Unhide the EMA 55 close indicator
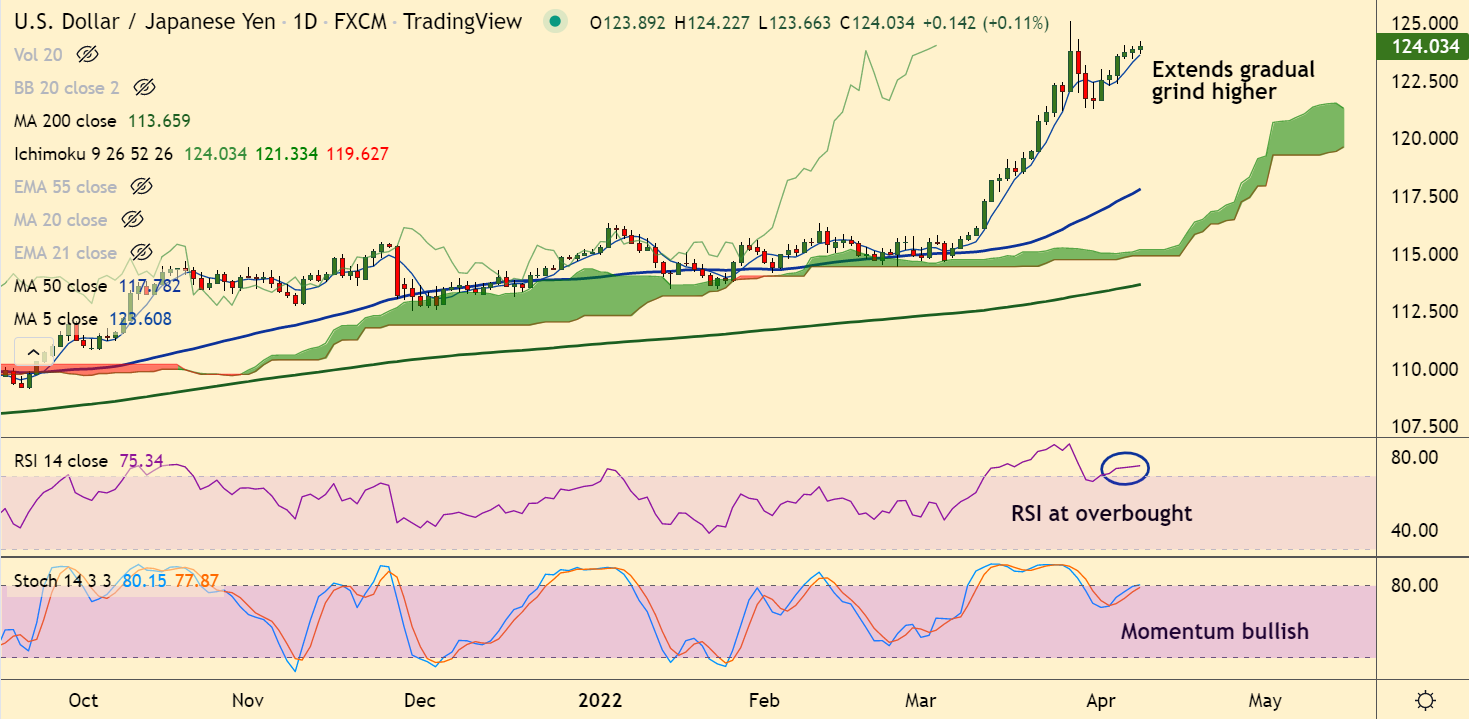The width and height of the screenshot is (1469, 719). (141, 187)
